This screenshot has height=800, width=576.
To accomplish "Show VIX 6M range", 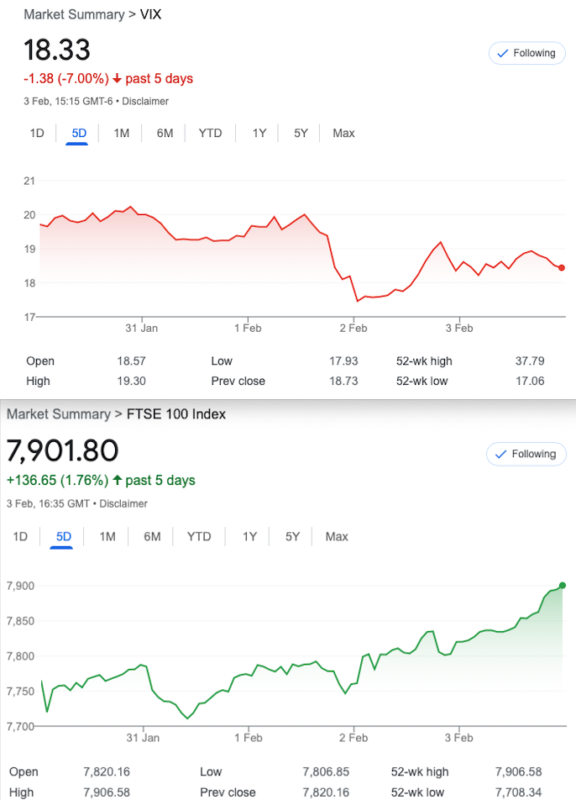I will (165, 133).
